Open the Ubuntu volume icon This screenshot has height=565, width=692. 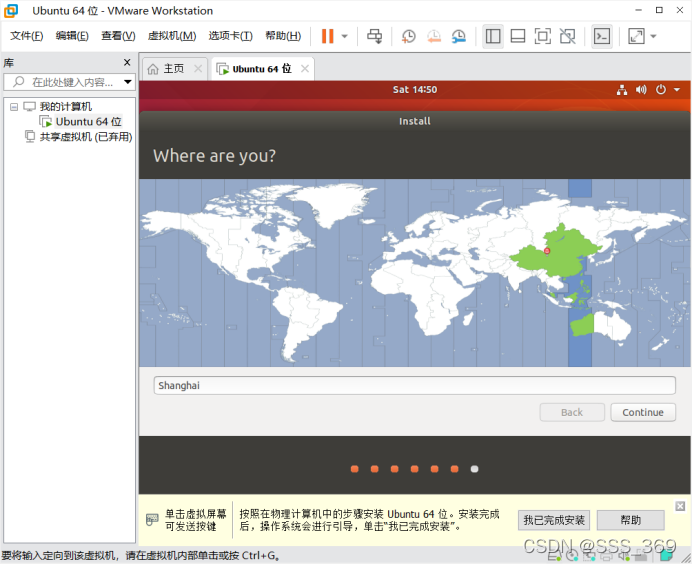click(x=641, y=90)
